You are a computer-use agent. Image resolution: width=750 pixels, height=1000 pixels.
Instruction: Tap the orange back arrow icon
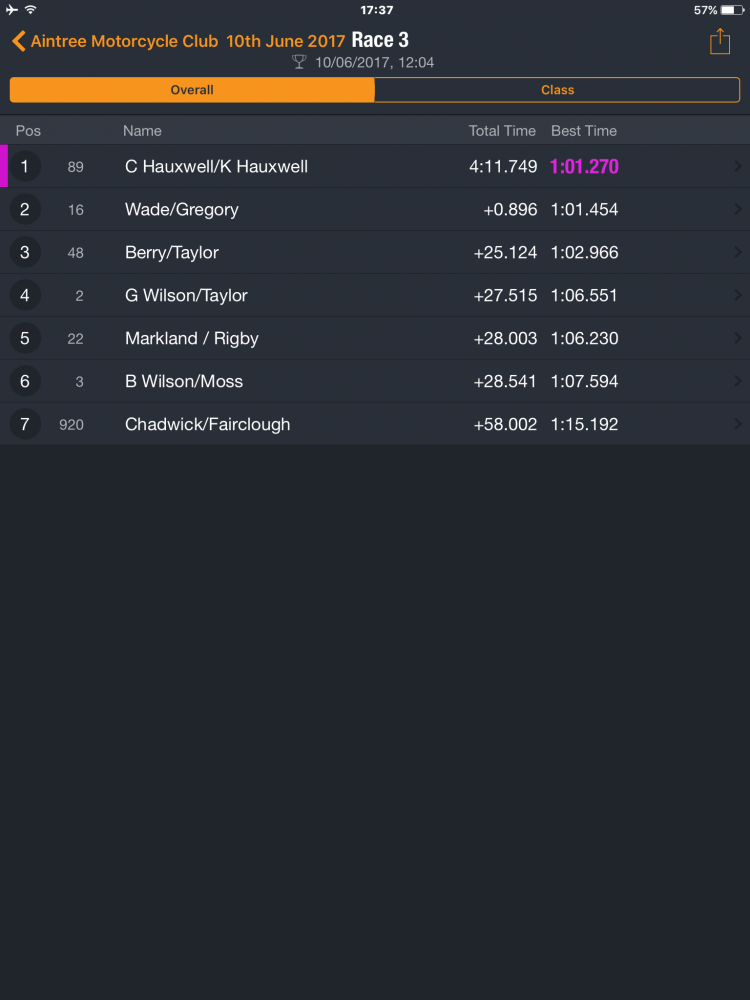coord(18,41)
